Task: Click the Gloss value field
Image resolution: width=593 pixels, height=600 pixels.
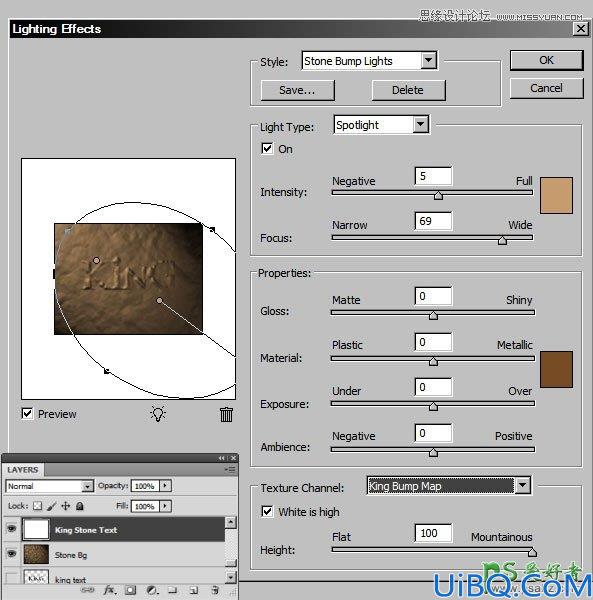Action: click(433, 296)
